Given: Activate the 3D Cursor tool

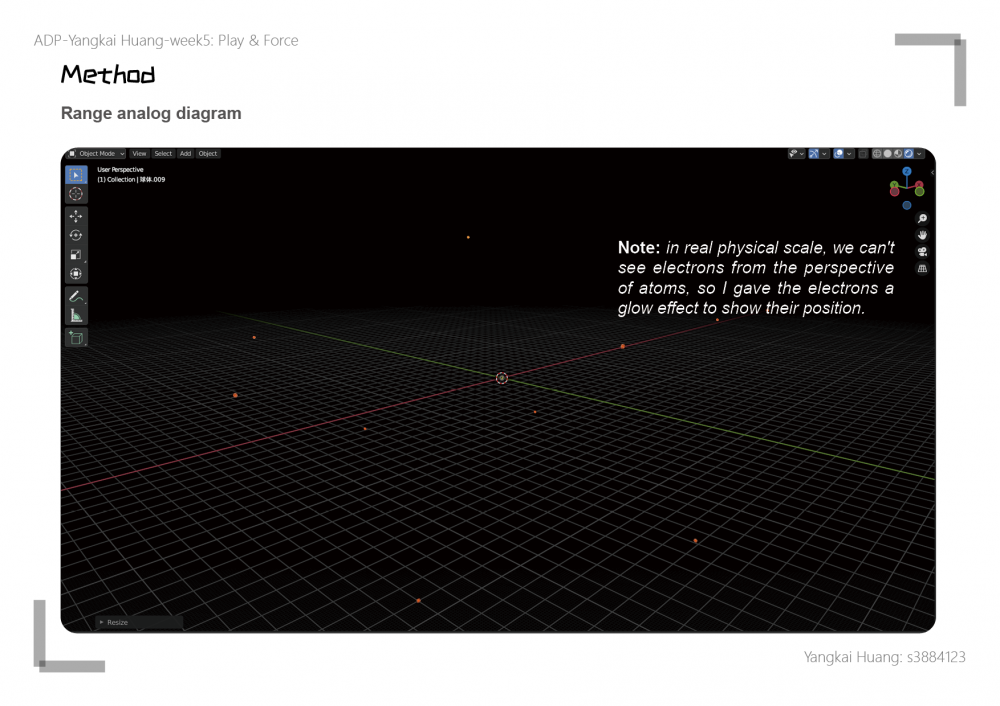Looking at the screenshot, I should point(76,194).
